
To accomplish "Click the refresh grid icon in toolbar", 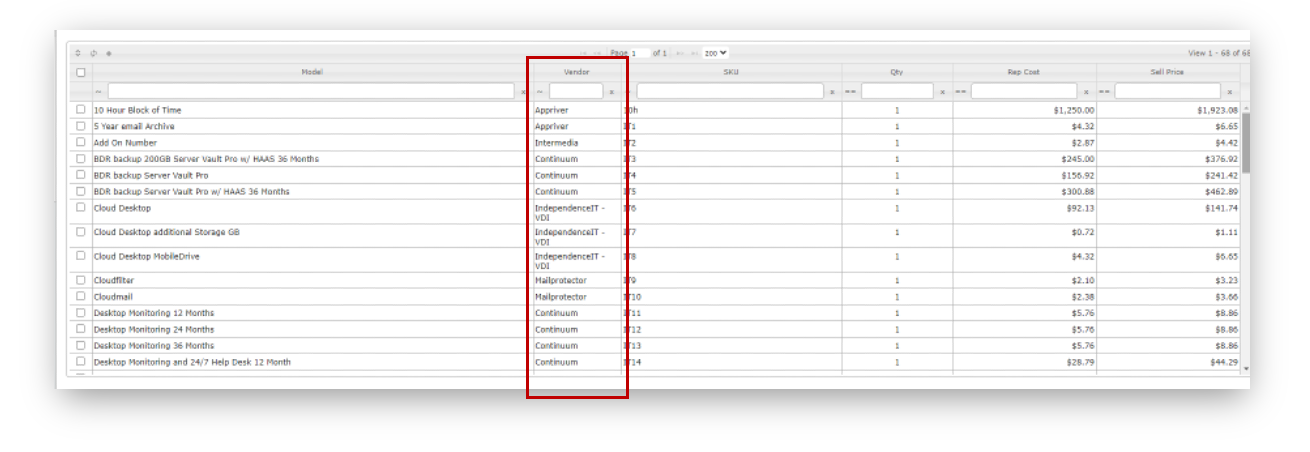I will pos(93,53).
